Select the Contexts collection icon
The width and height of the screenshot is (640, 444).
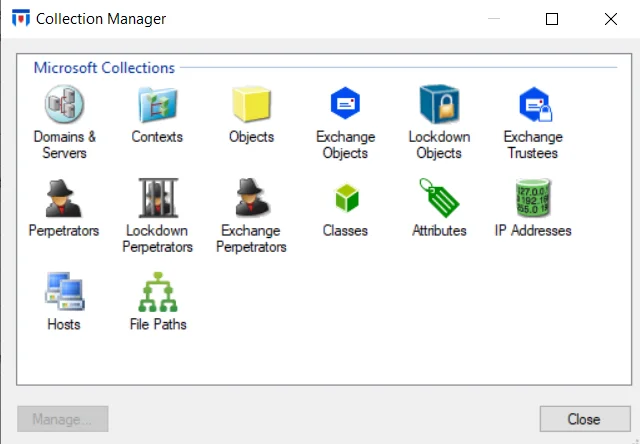pyautogui.click(x=158, y=104)
